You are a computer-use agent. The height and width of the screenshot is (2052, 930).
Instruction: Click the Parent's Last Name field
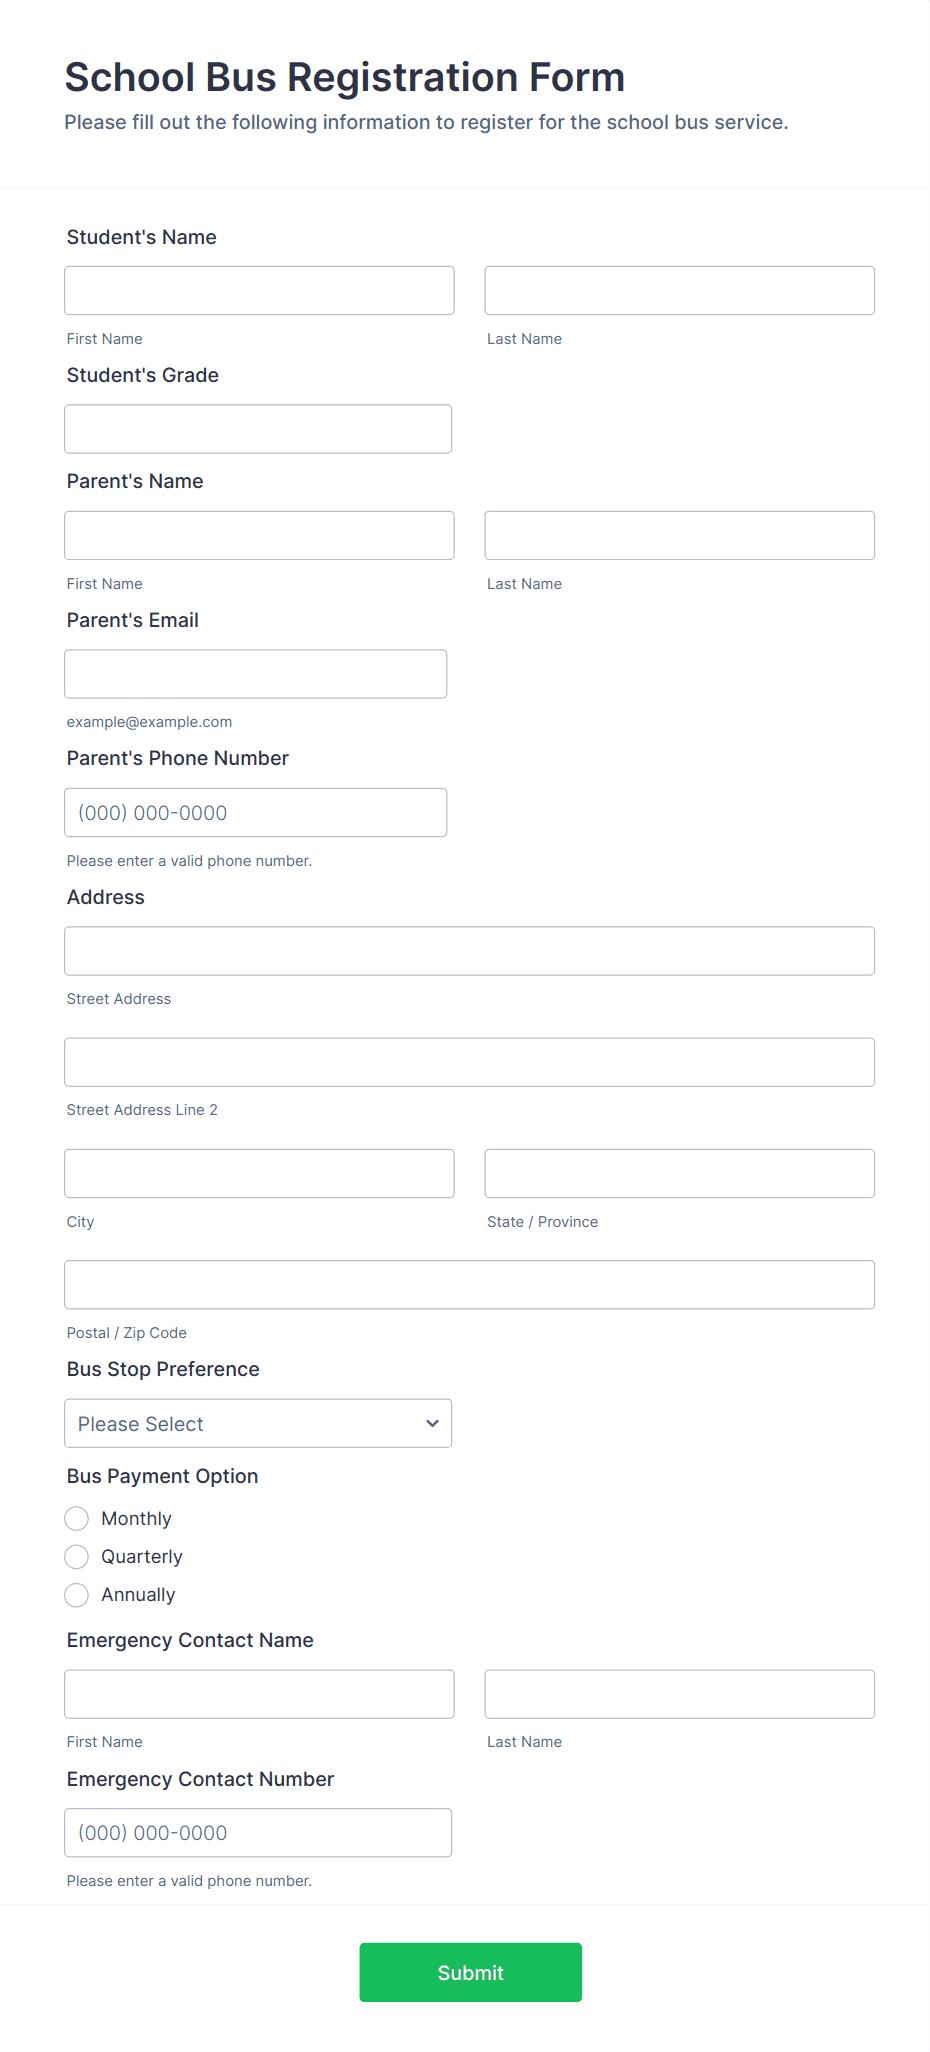pyautogui.click(x=679, y=535)
